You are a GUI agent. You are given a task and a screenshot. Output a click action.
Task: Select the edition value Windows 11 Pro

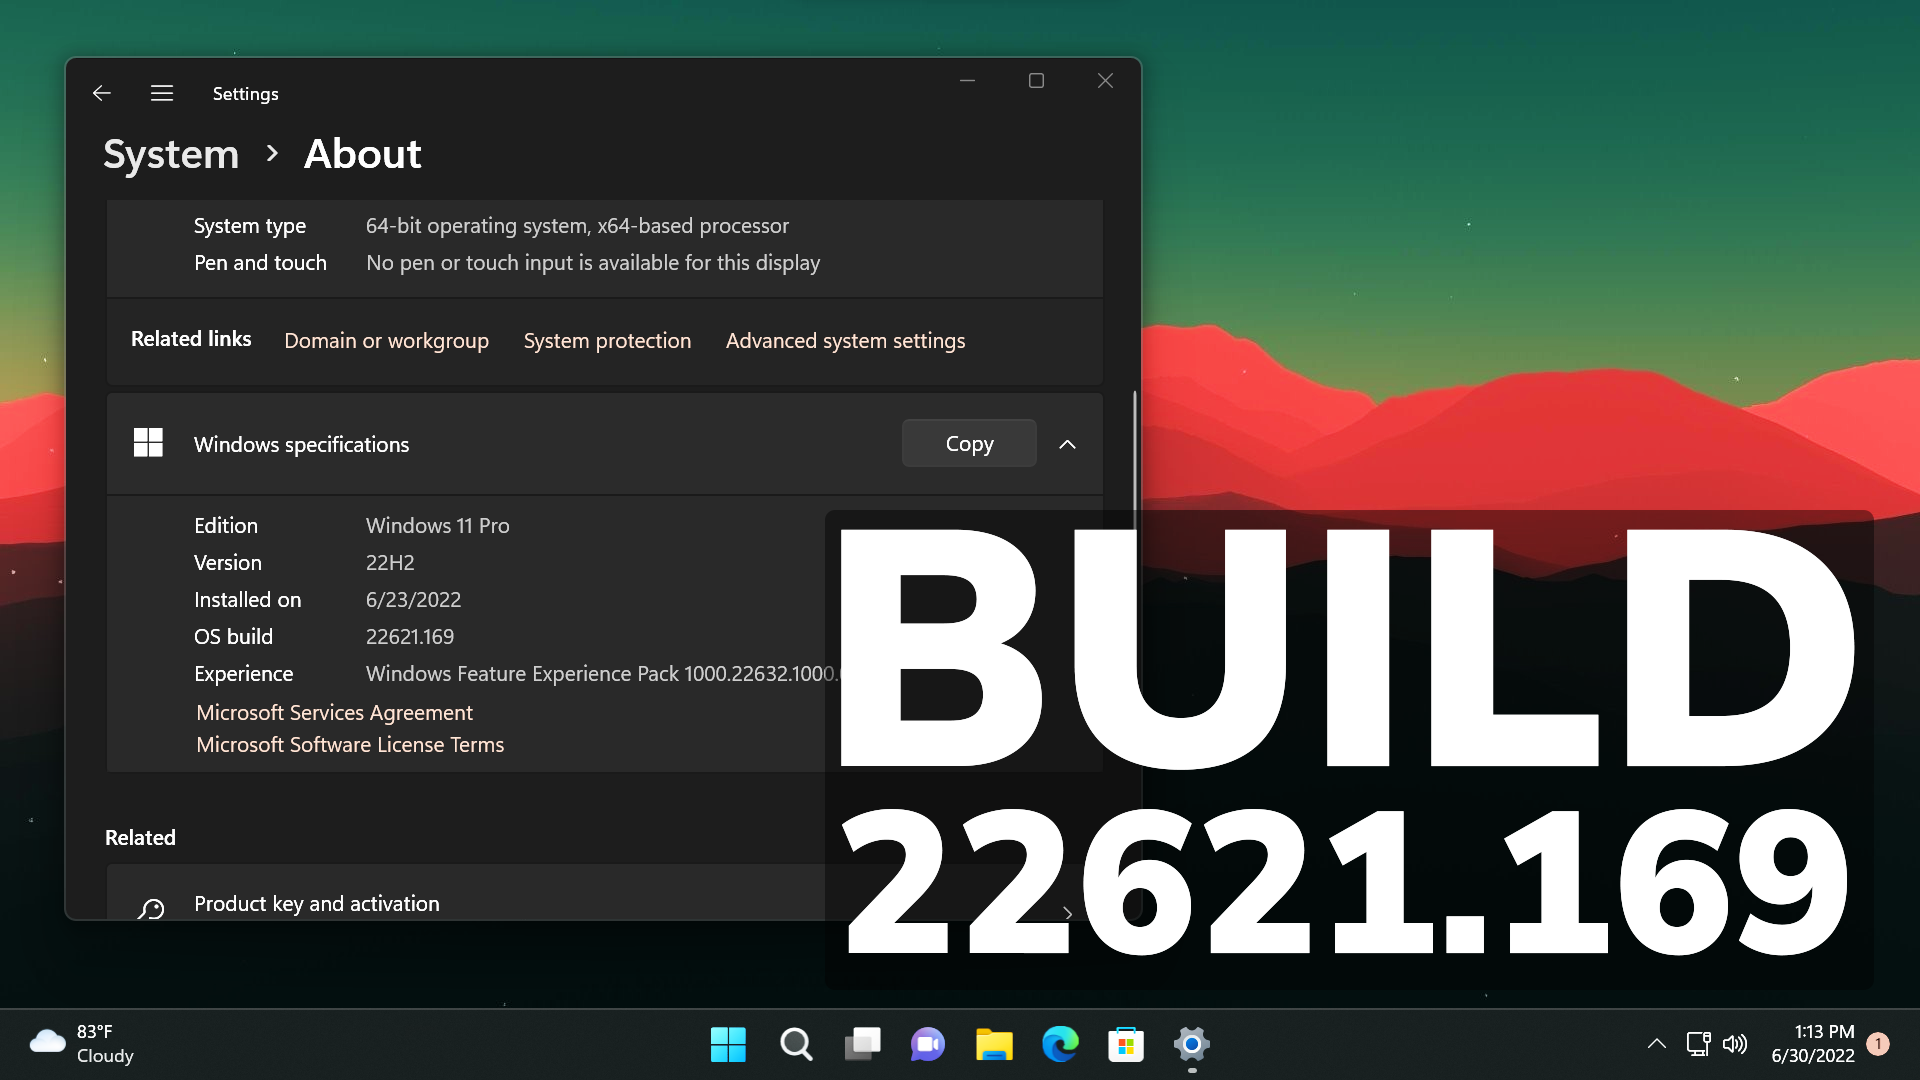(x=437, y=526)
